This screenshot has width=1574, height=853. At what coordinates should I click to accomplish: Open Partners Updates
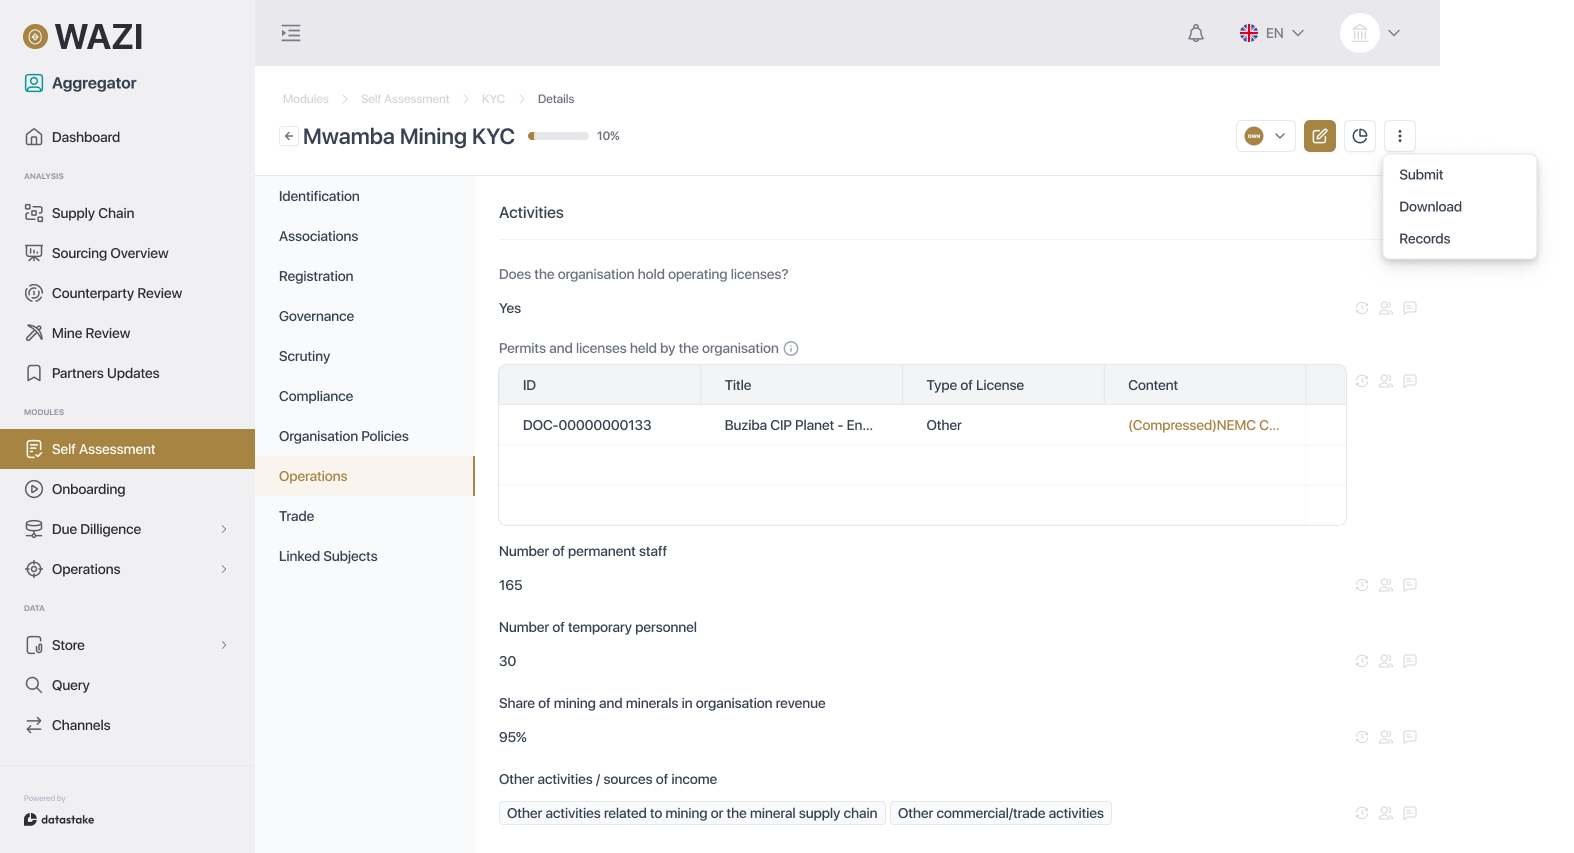pyautogui.click(x=127, y=373)
